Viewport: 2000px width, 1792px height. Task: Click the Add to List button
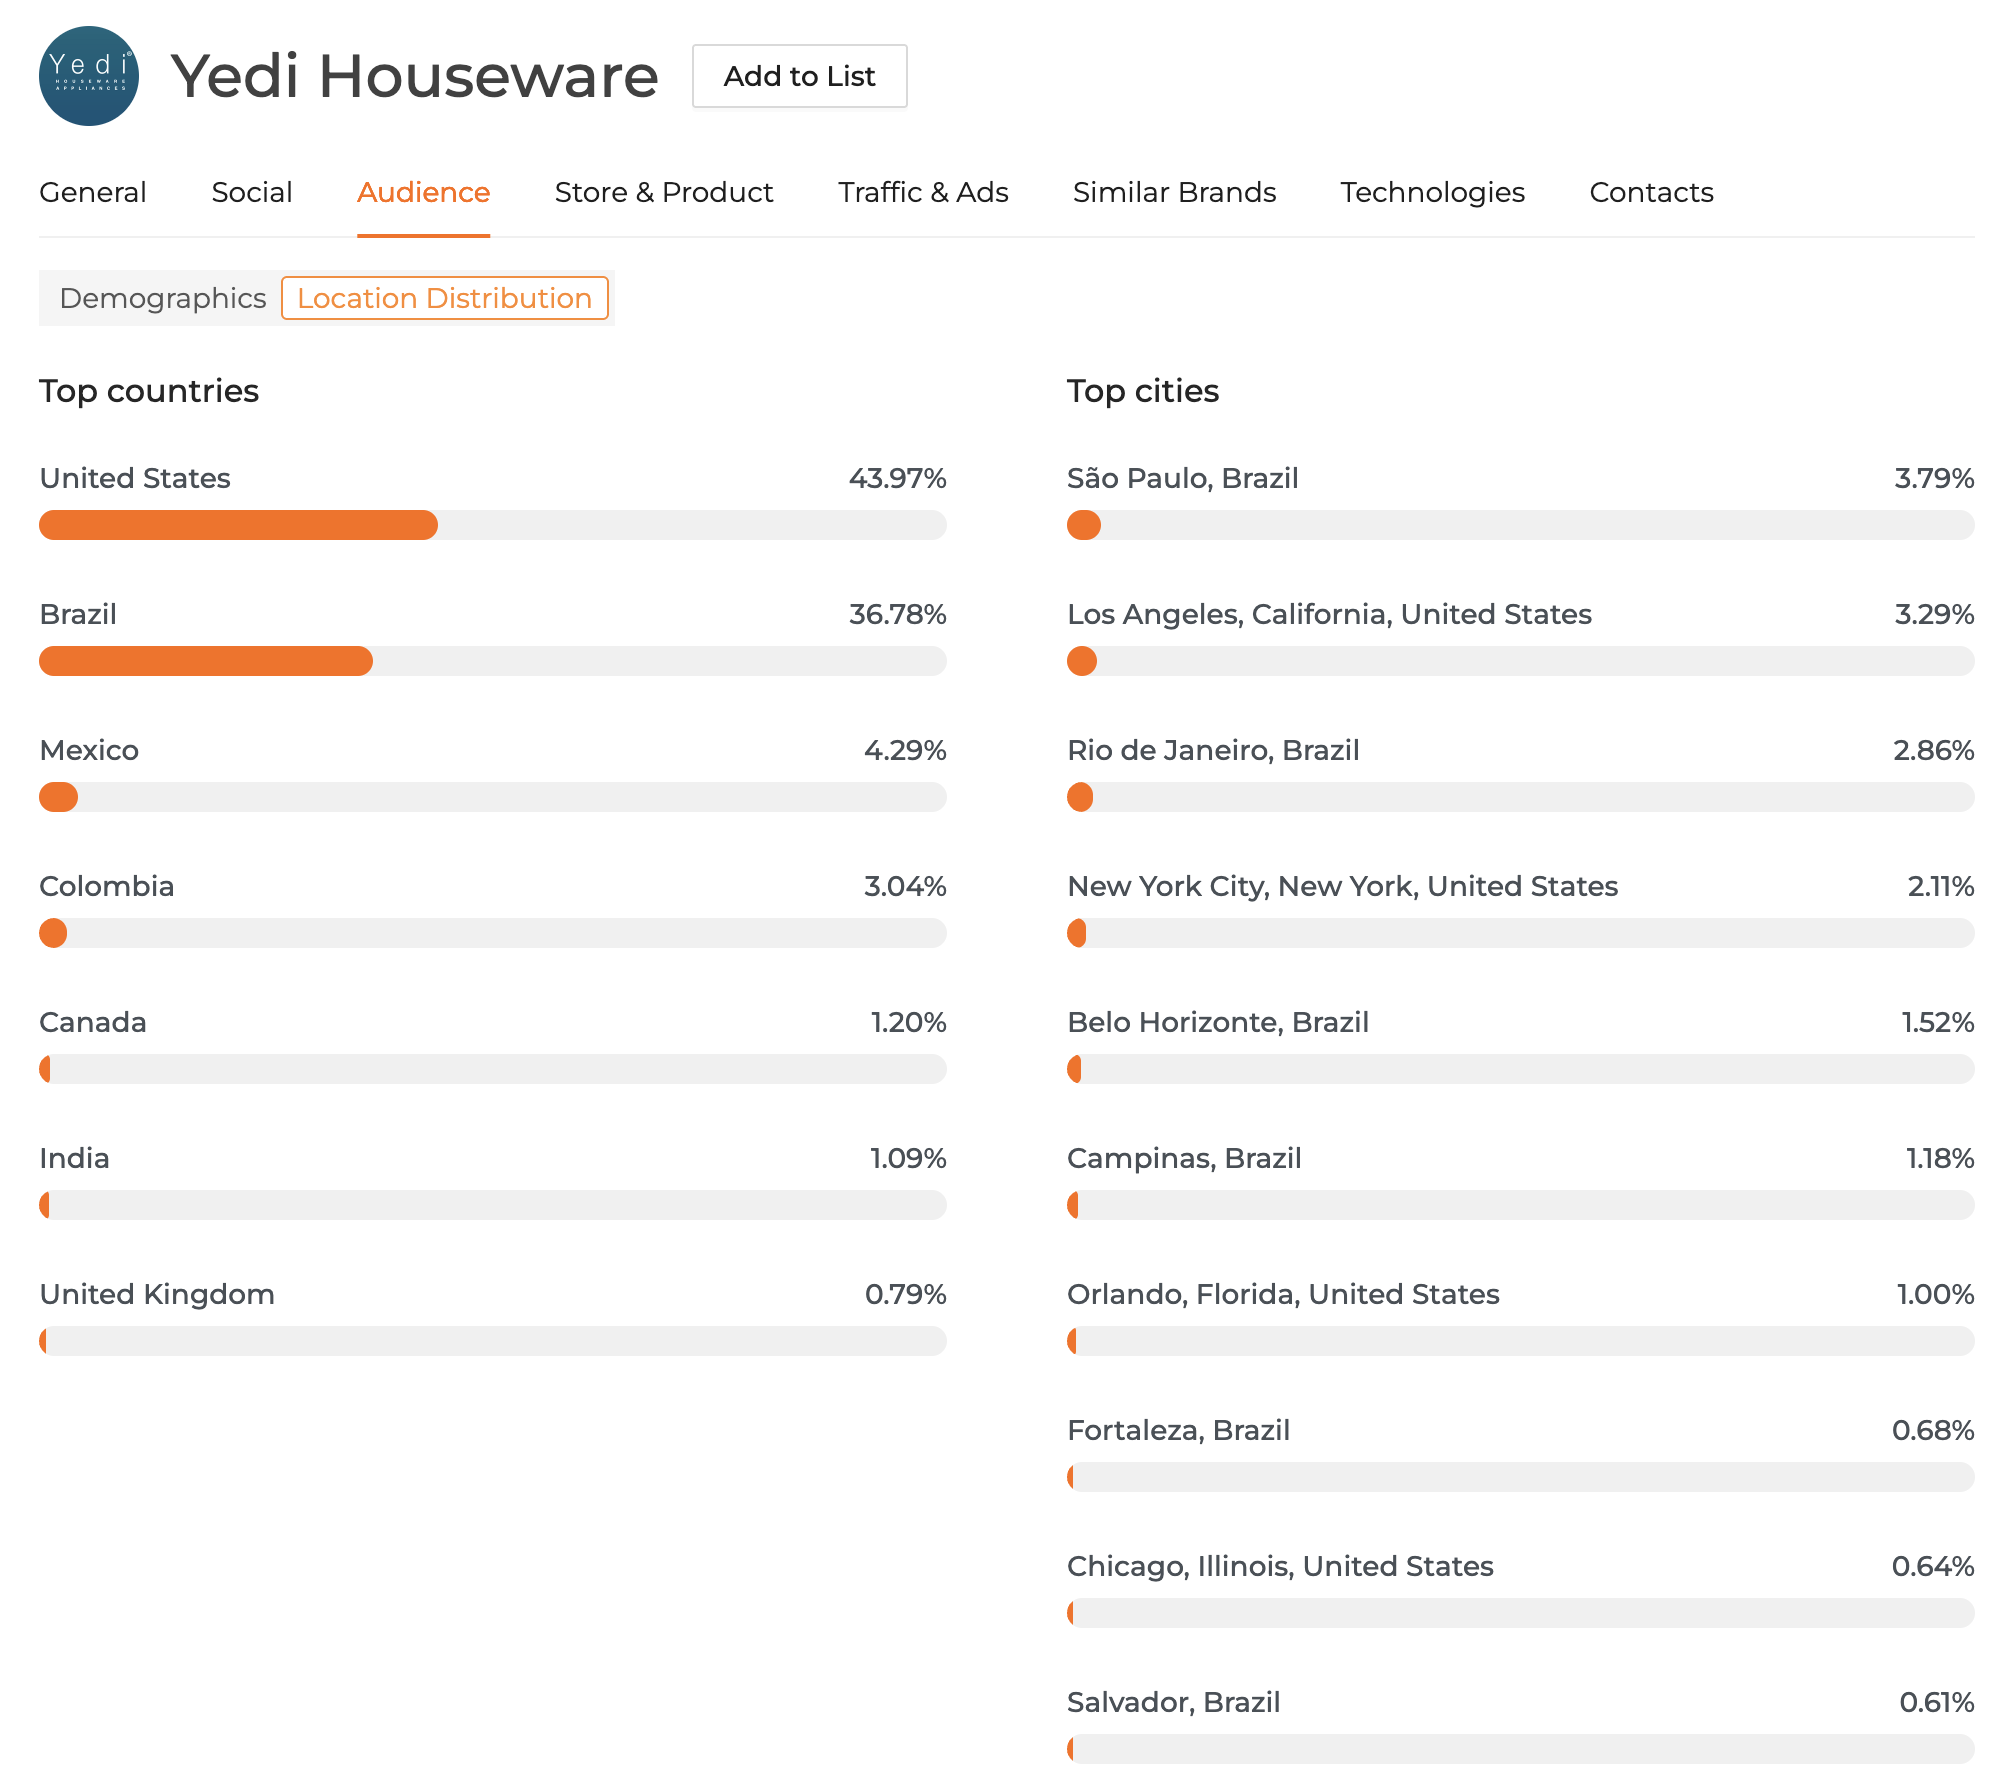(x=799, y=76)
